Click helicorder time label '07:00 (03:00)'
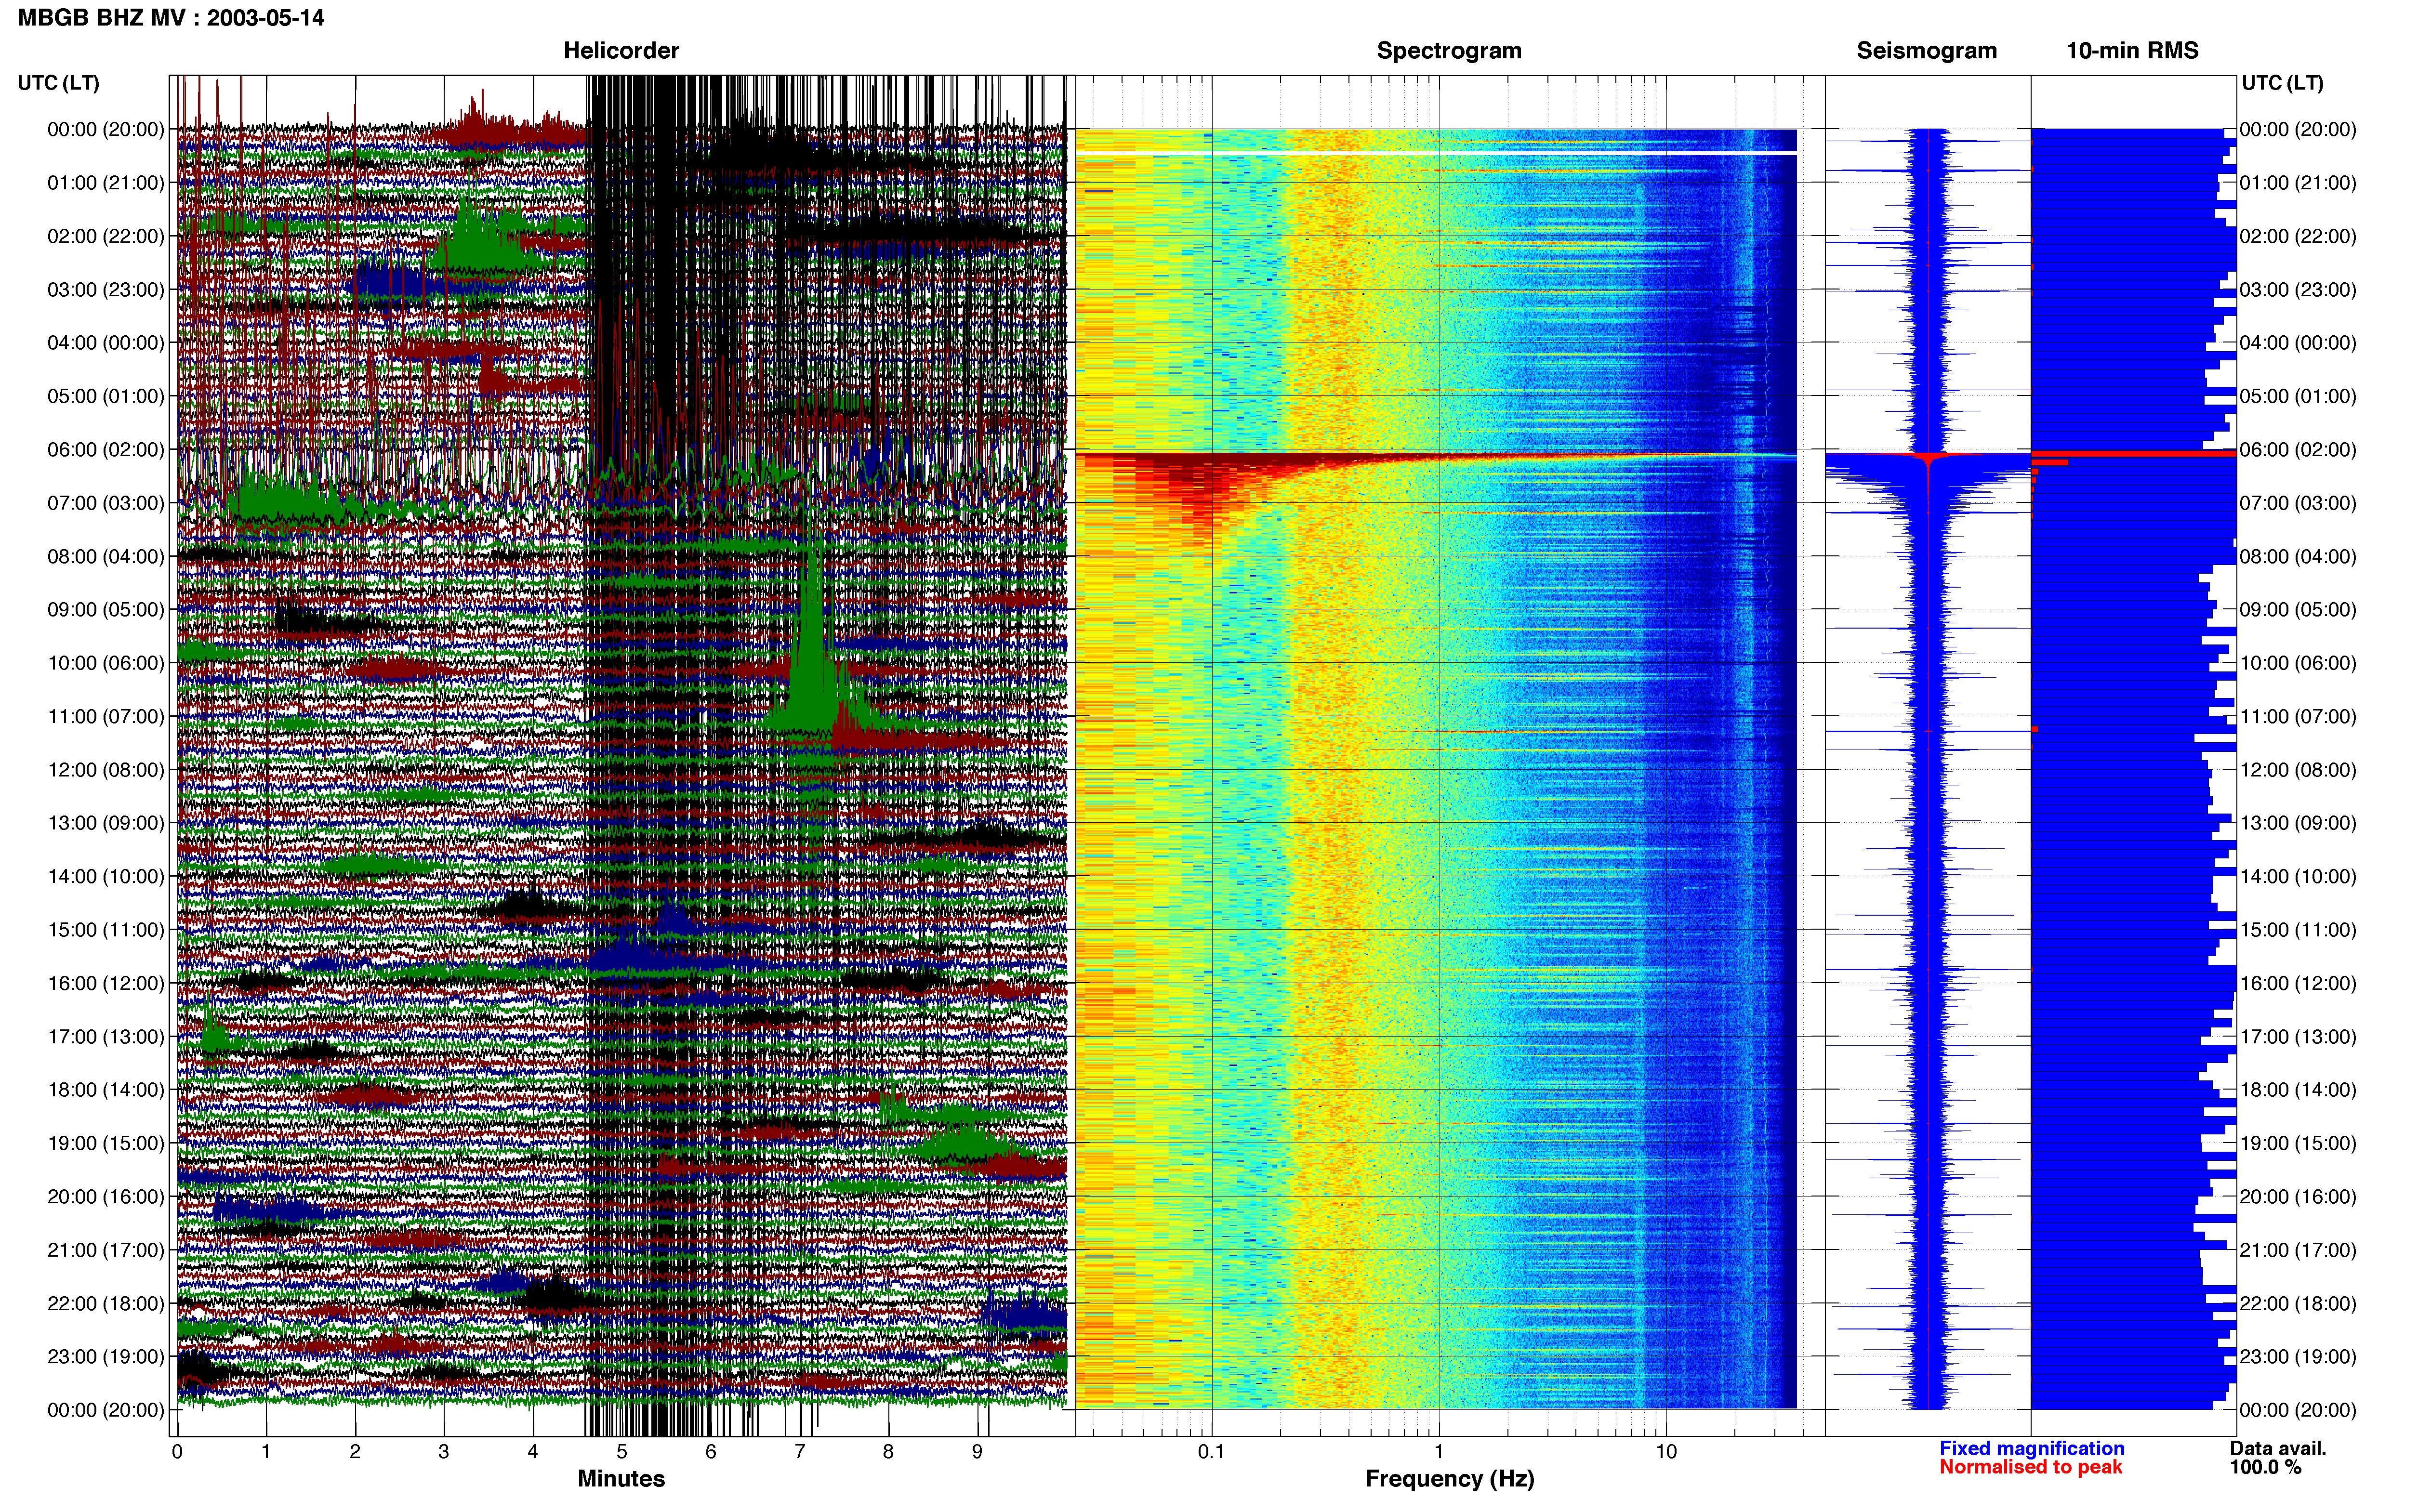Viewport: 2418px width, 1512px height. 106,503
